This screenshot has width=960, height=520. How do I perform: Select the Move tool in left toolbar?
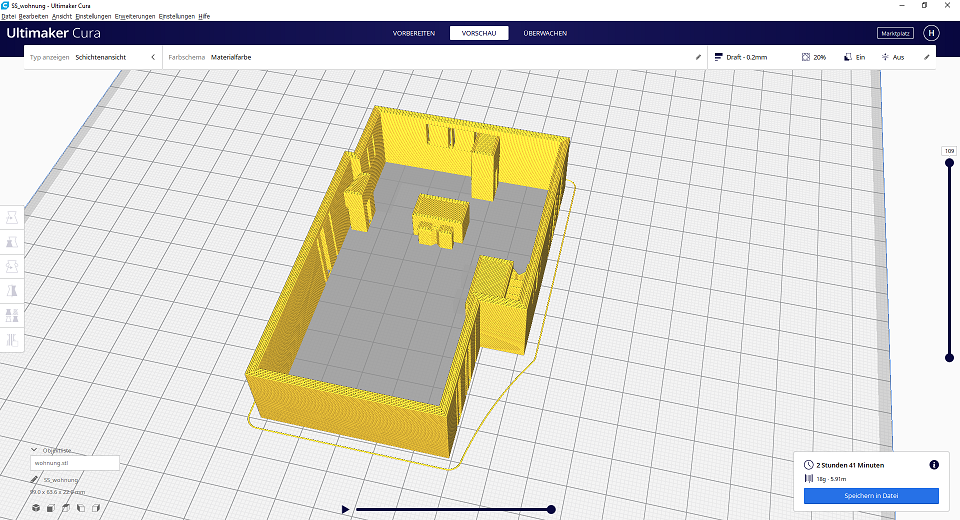[13, 218]
